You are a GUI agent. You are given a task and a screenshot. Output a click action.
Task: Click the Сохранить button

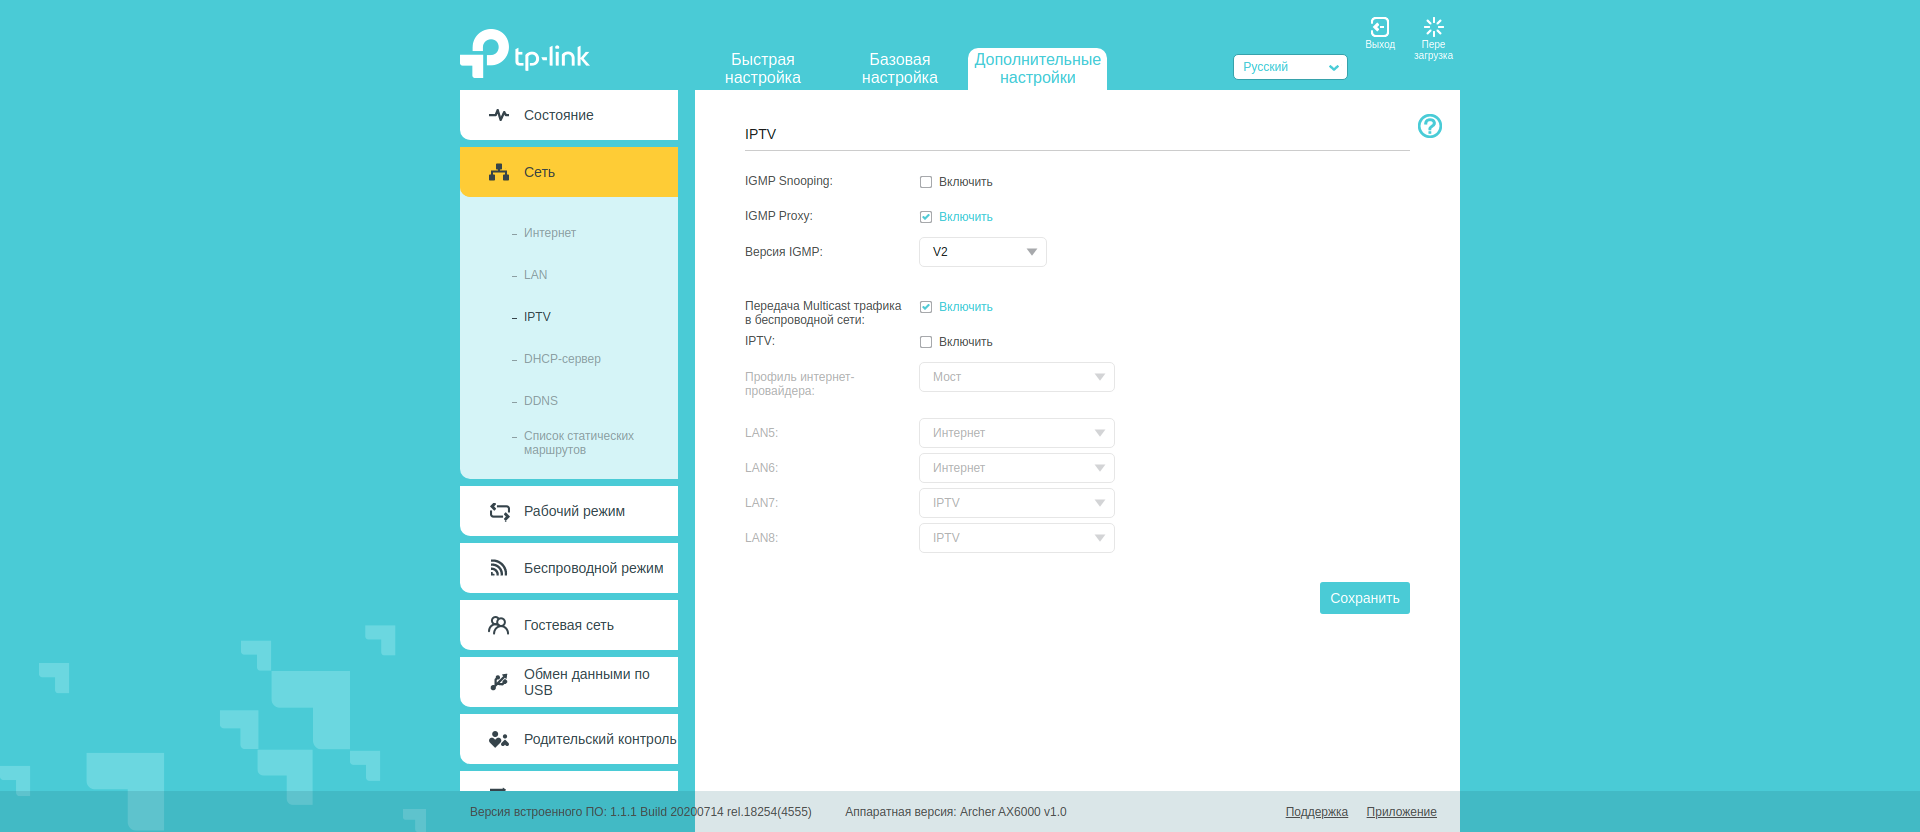1364,598
